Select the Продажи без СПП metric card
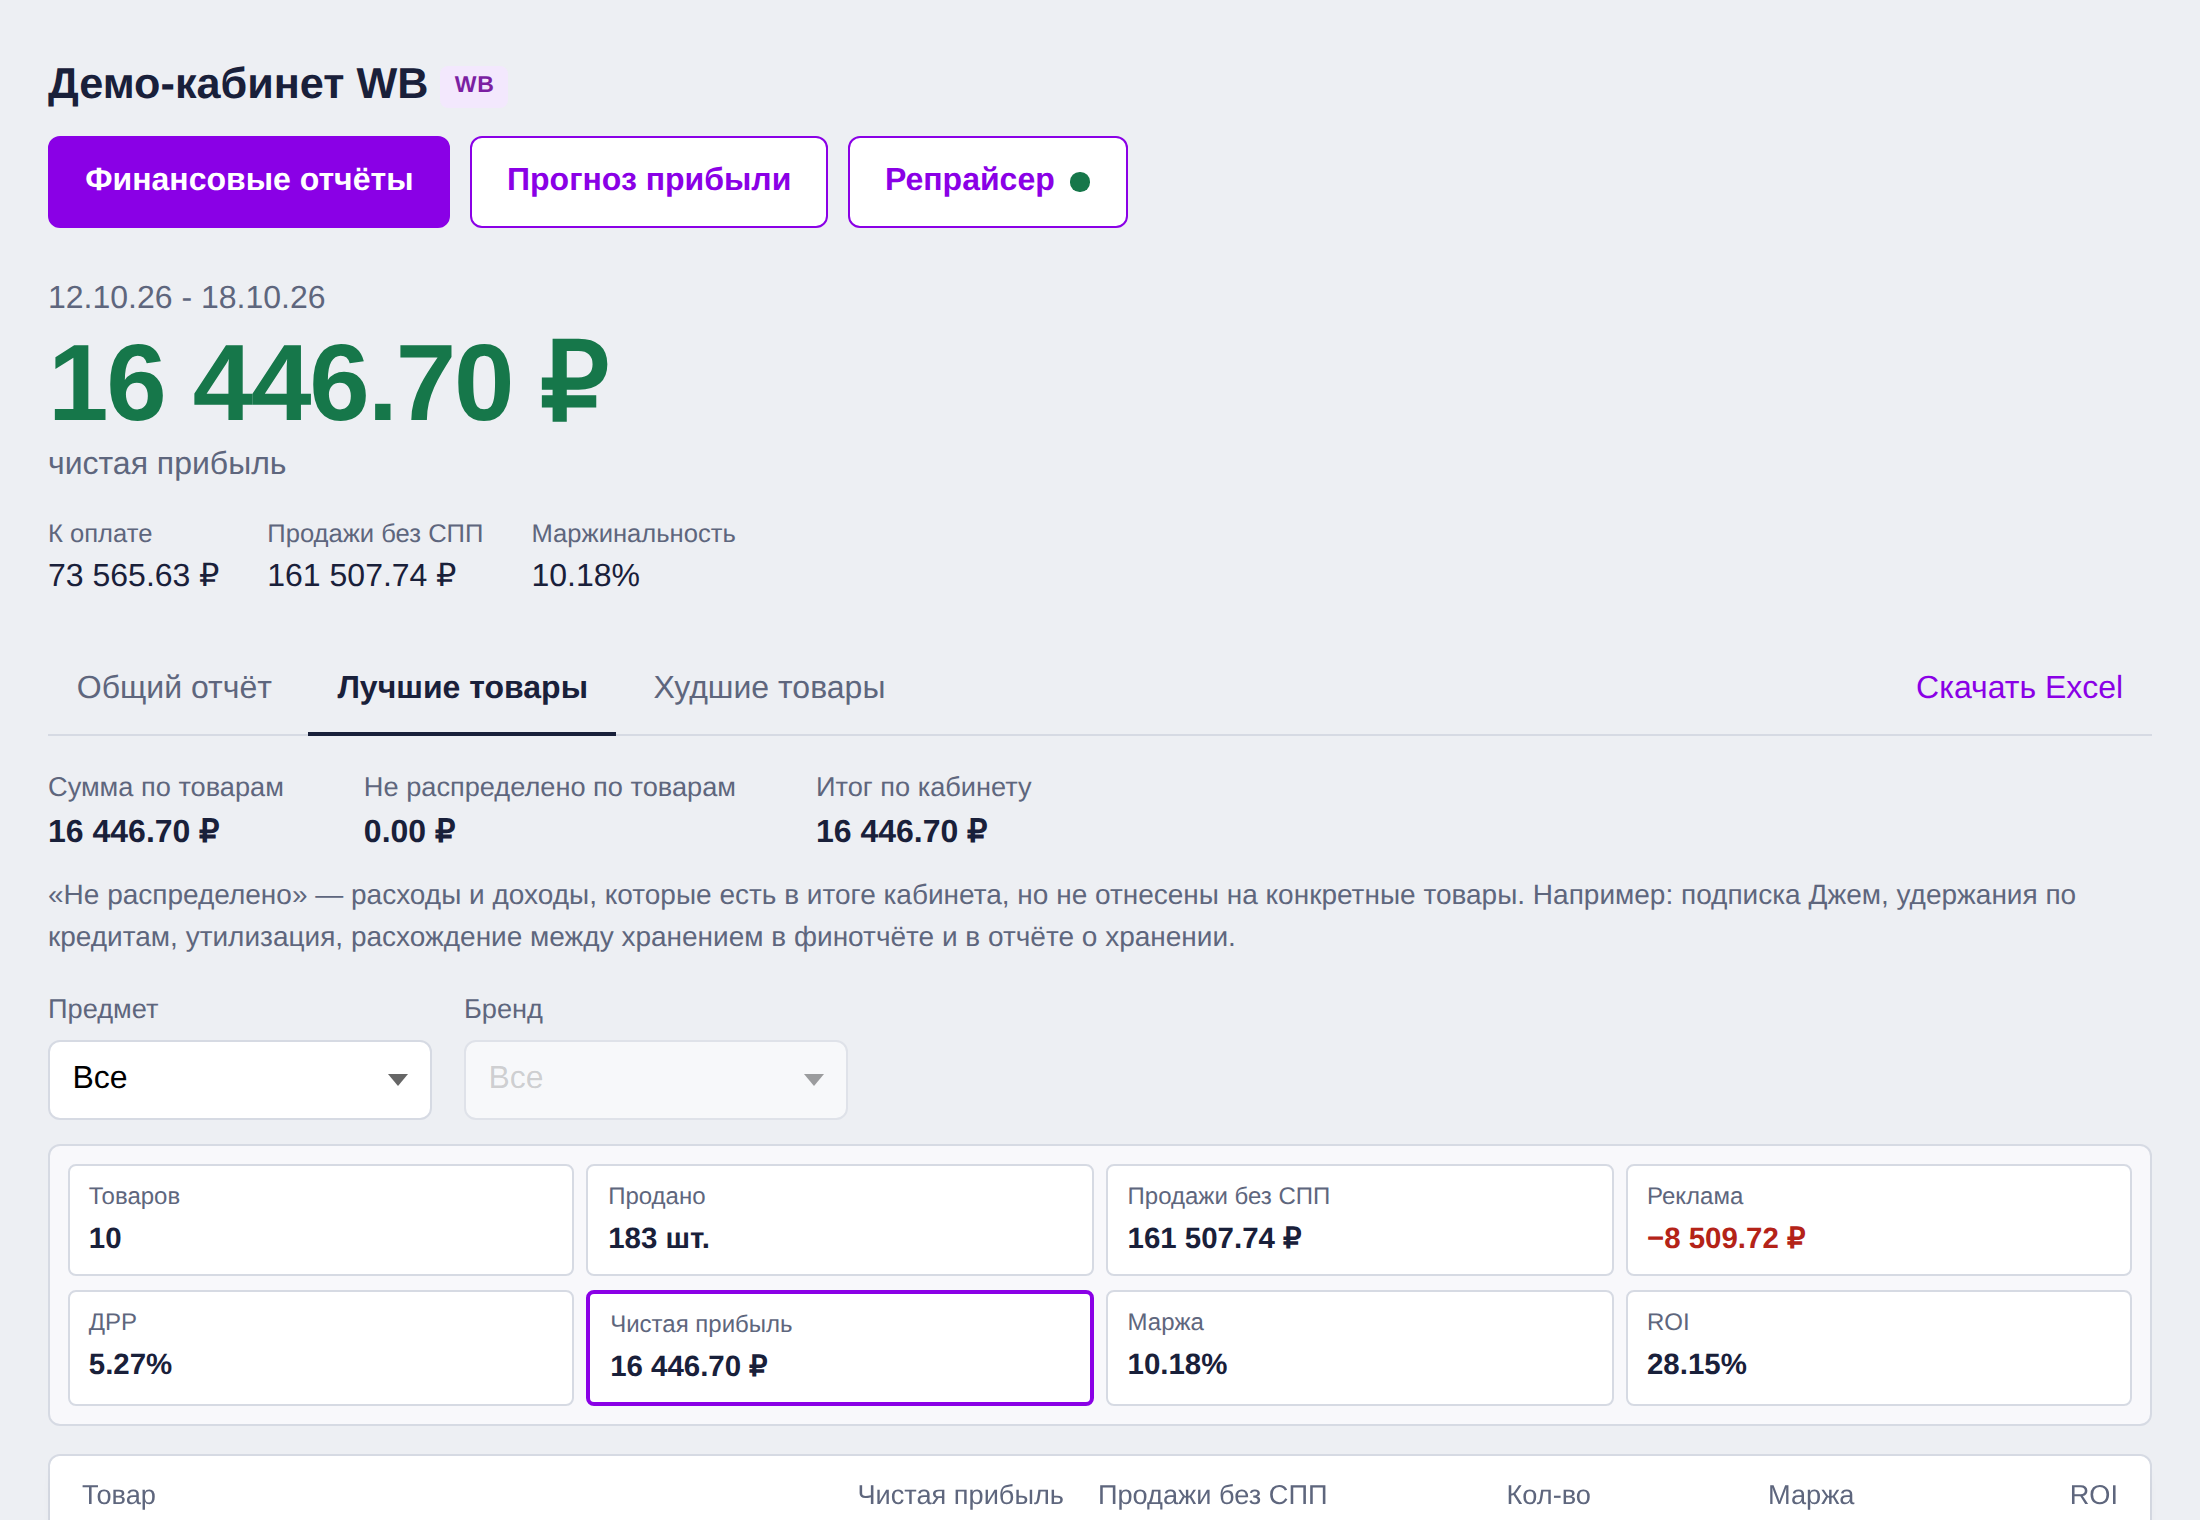This screenshot has width=2200, height=1520. [1360, 1220]
